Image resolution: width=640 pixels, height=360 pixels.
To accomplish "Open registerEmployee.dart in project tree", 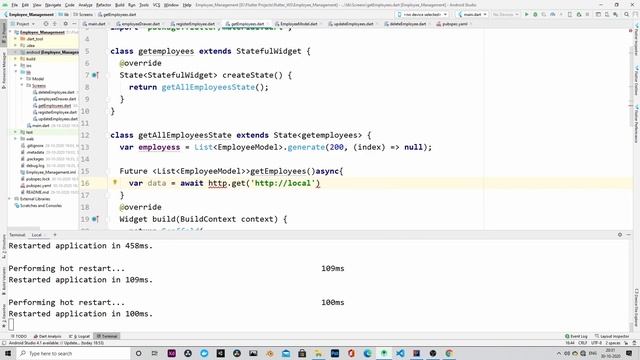I will 57,112.
